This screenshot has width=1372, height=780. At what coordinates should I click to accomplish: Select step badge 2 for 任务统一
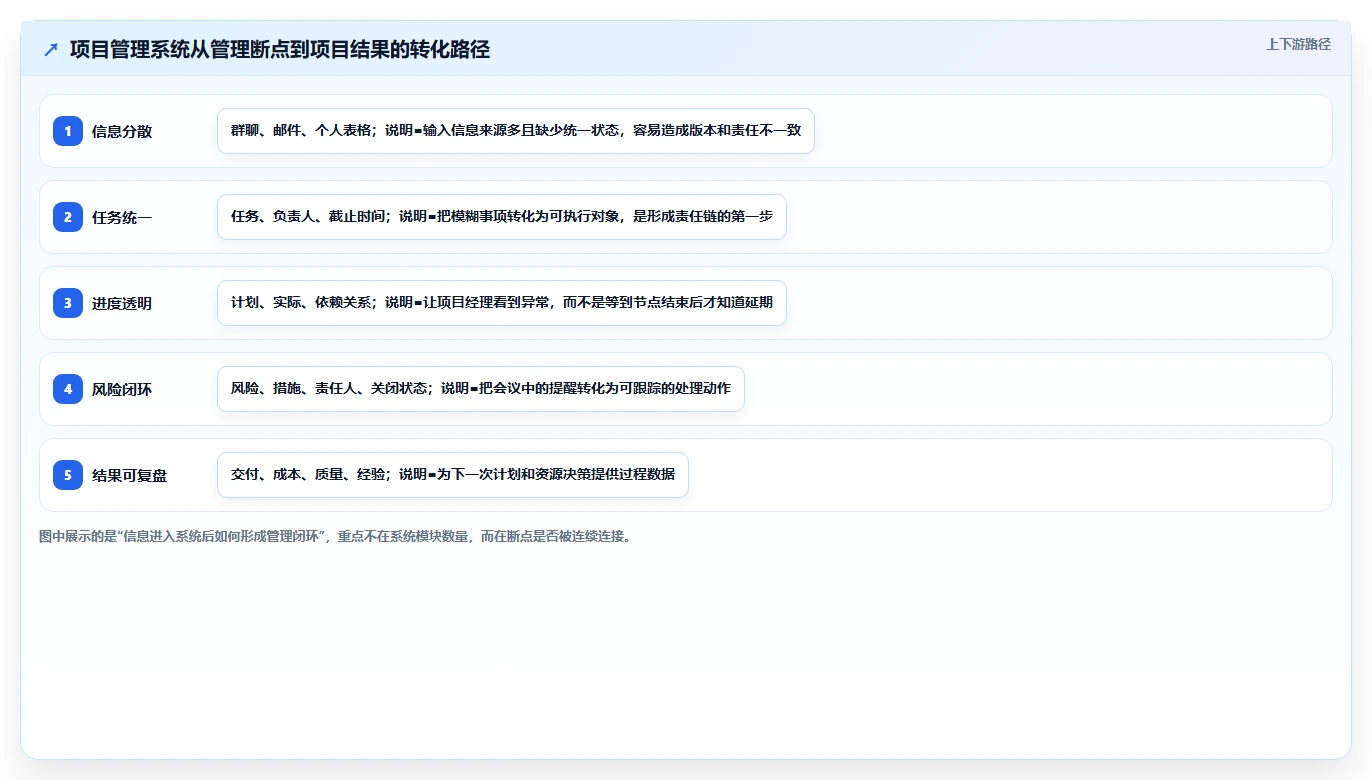pyautogui.click(x=68, y=217)
